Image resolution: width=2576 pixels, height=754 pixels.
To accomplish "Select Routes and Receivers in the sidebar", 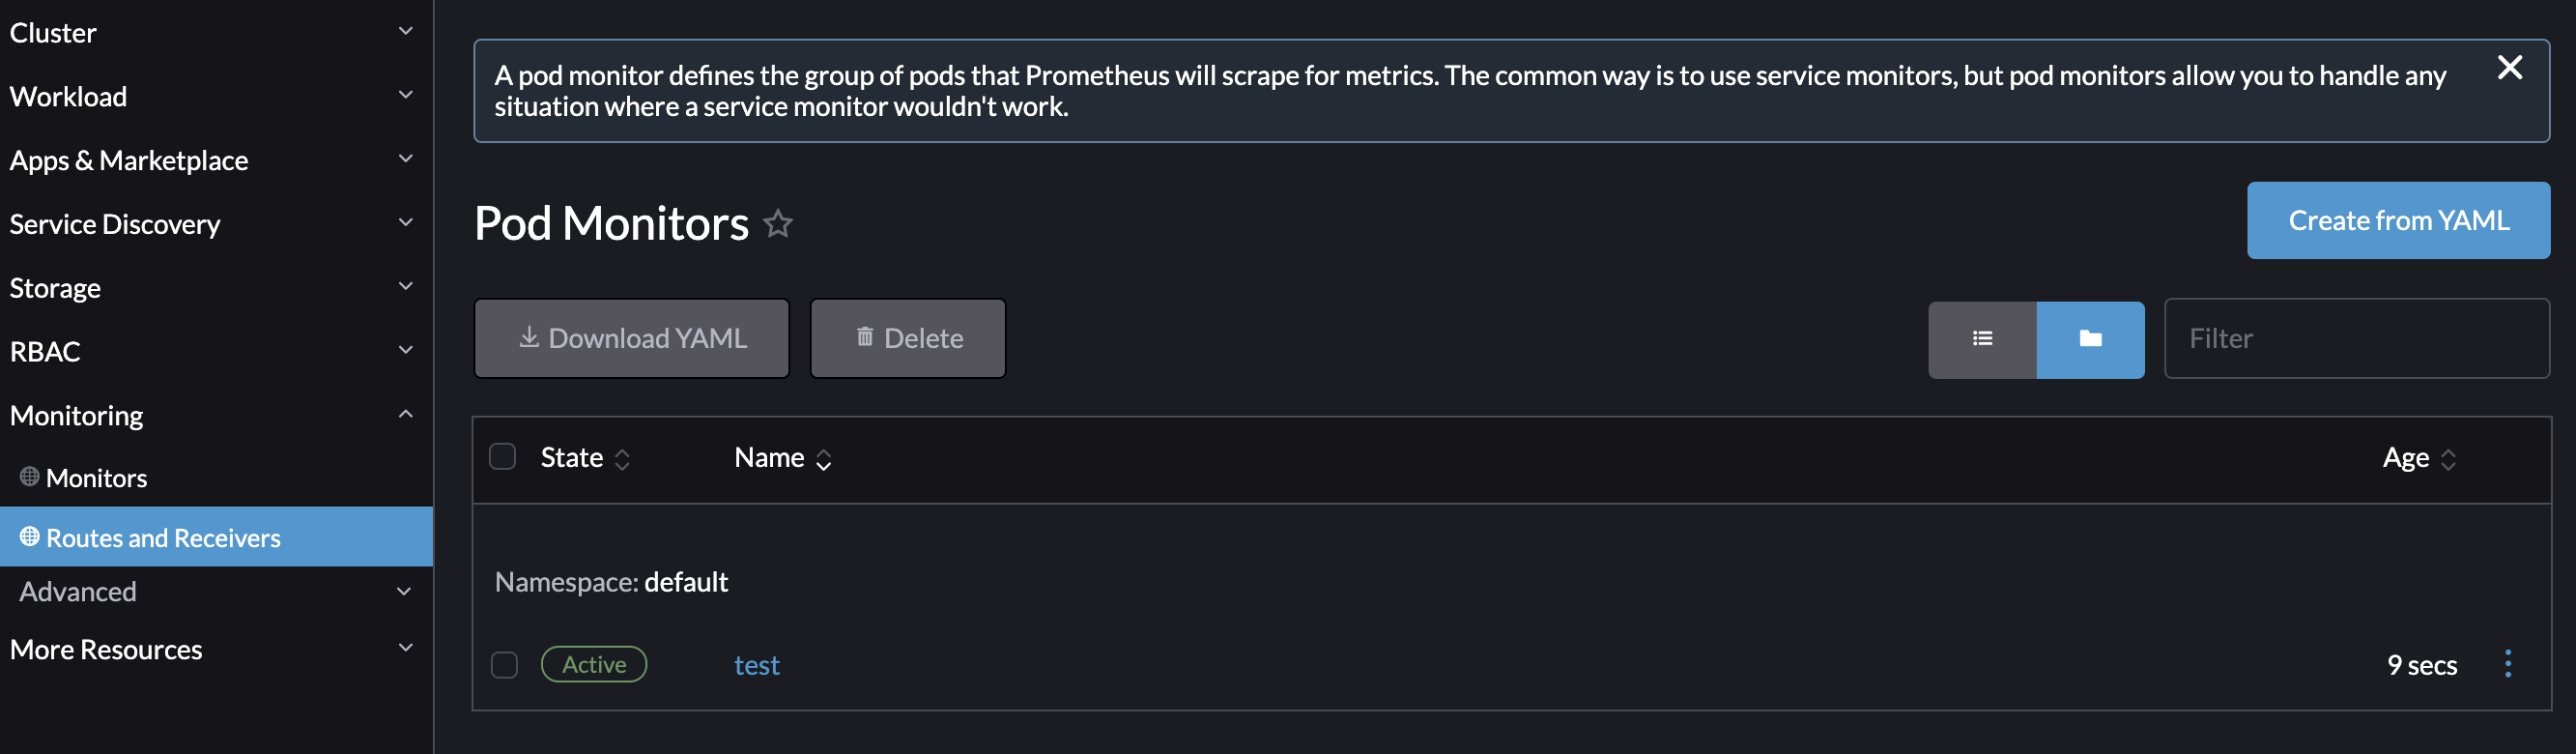I will click(163, 537).
